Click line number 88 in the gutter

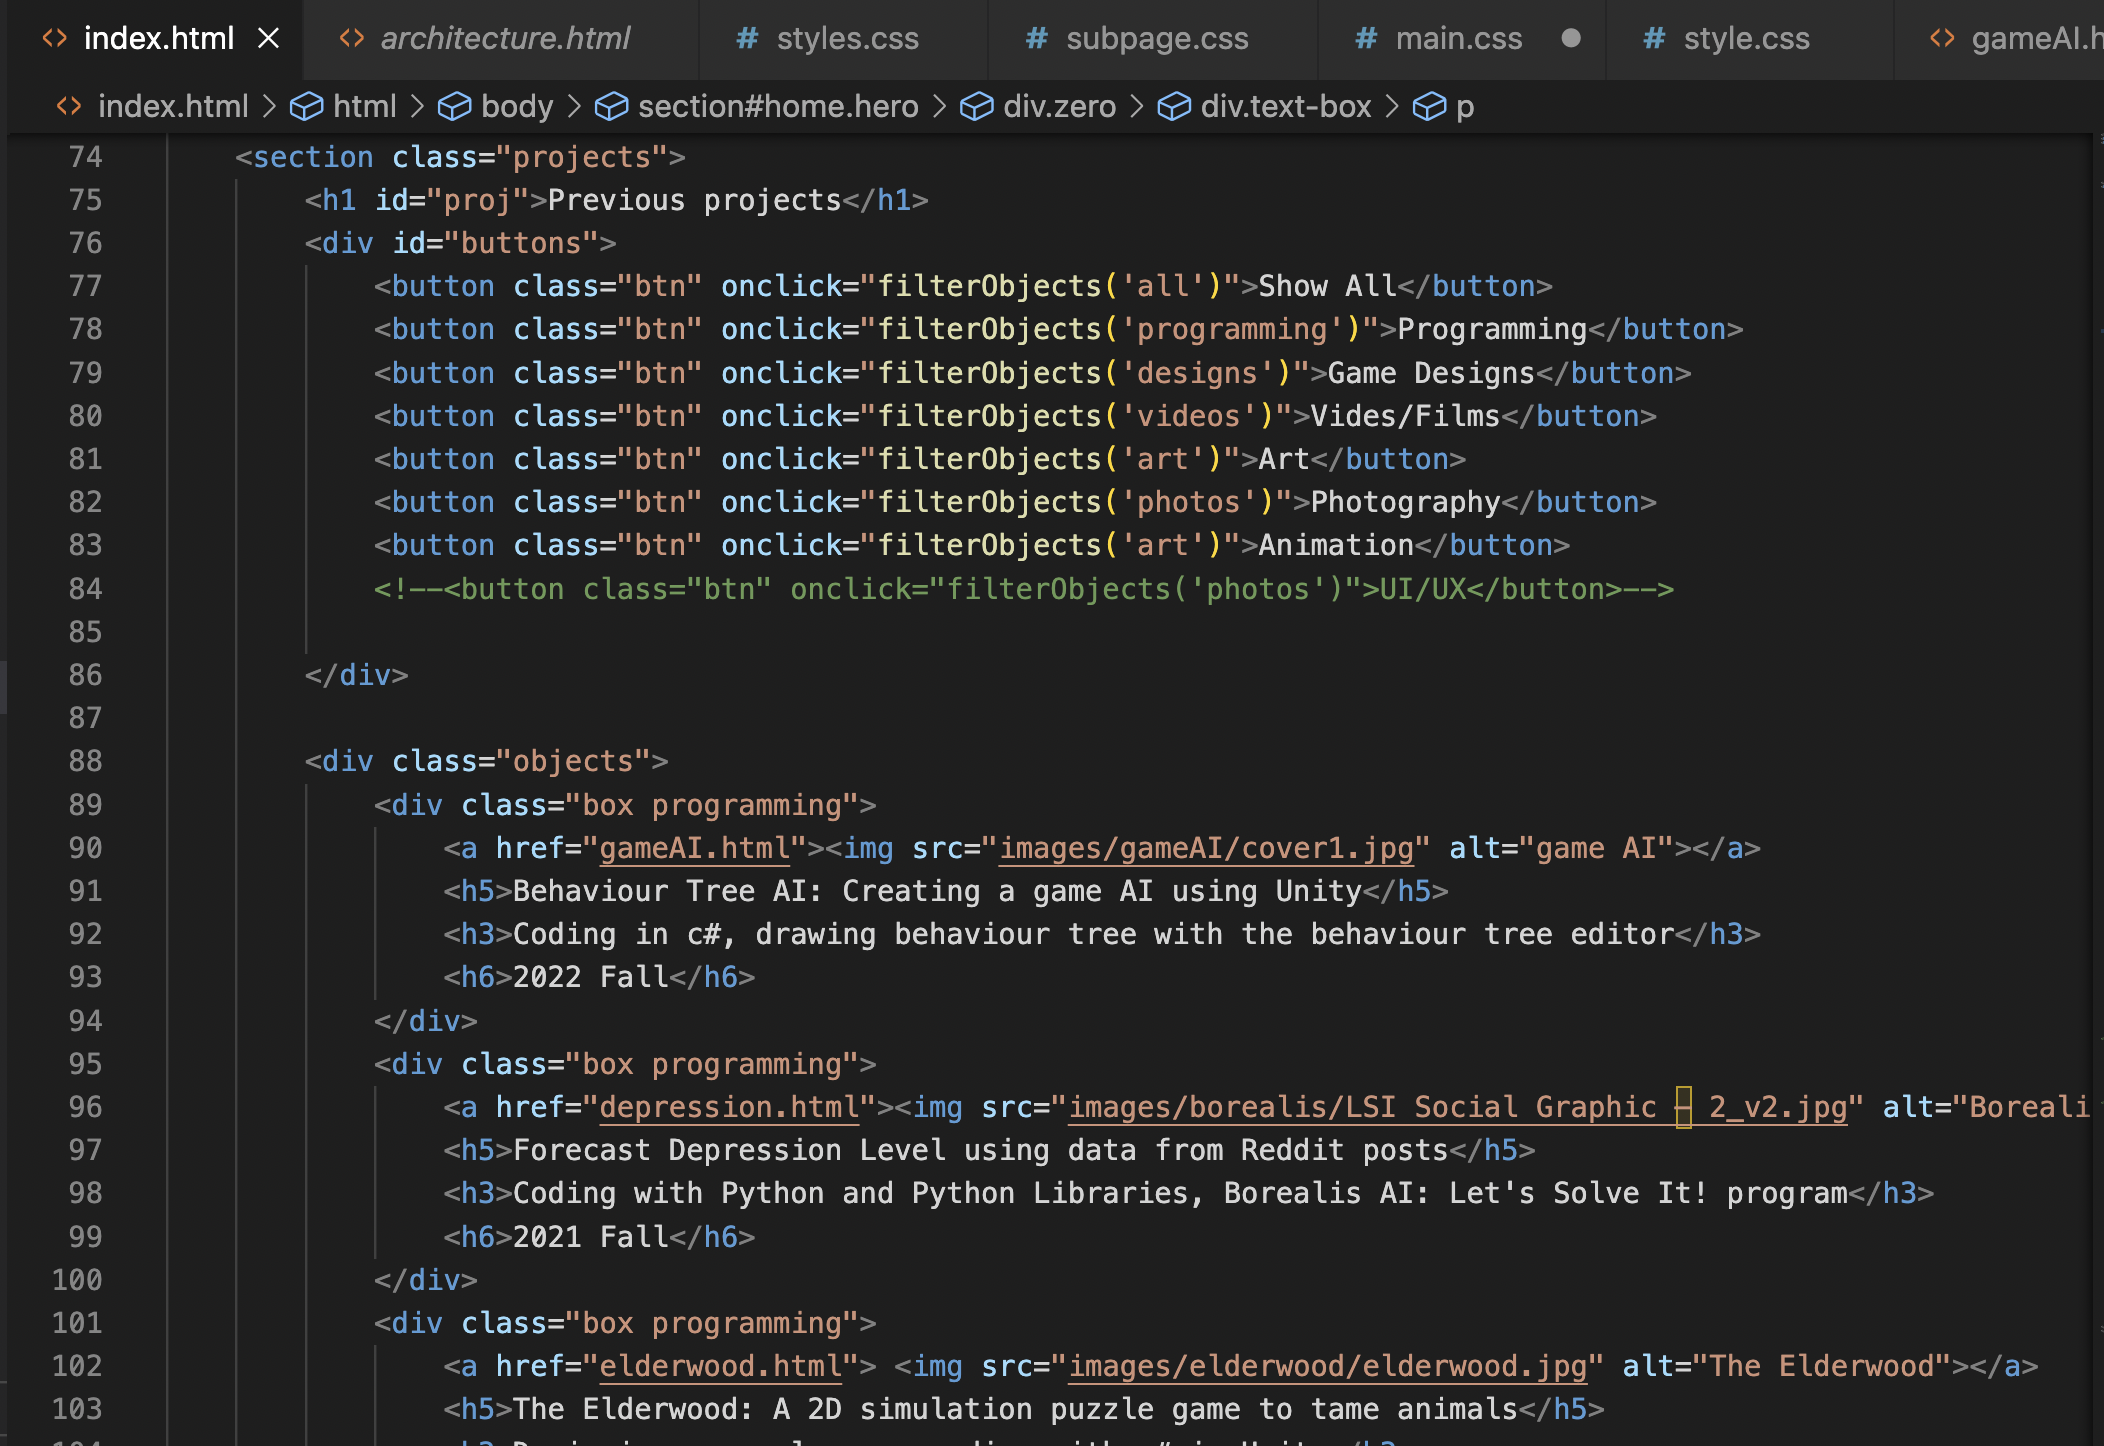tap(85, 761)
